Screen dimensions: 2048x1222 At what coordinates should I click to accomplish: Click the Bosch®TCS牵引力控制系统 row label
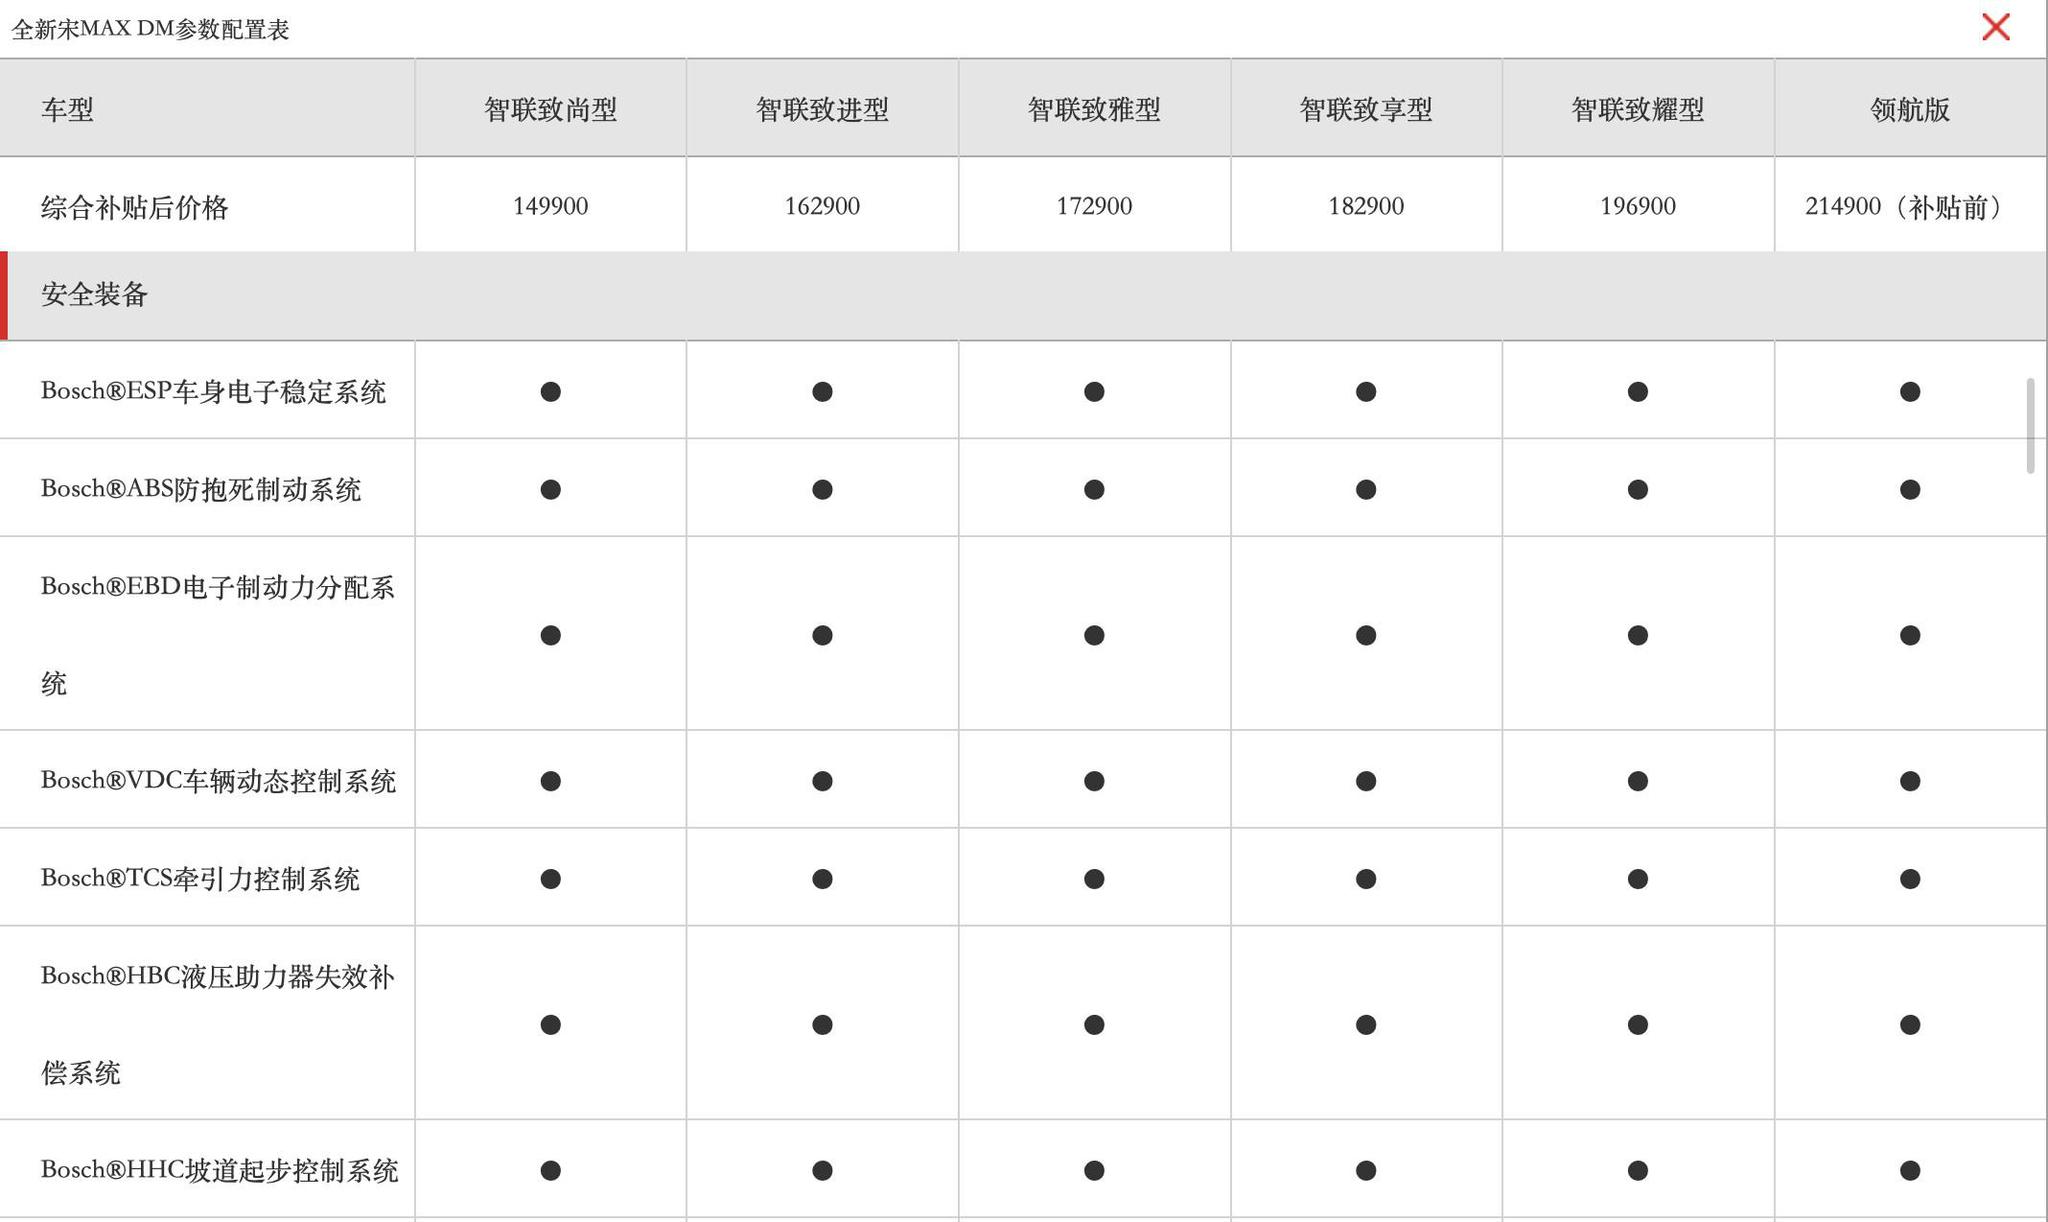pos(200,879)
